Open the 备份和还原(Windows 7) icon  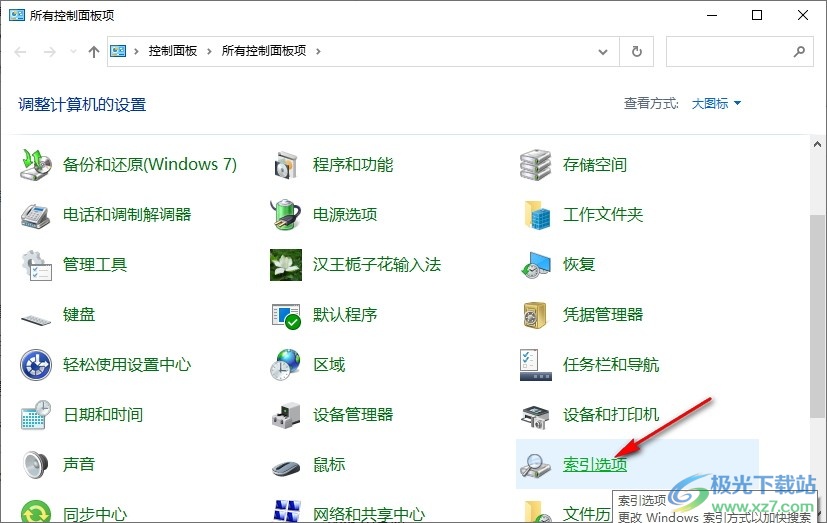click(x=36, y=165)
